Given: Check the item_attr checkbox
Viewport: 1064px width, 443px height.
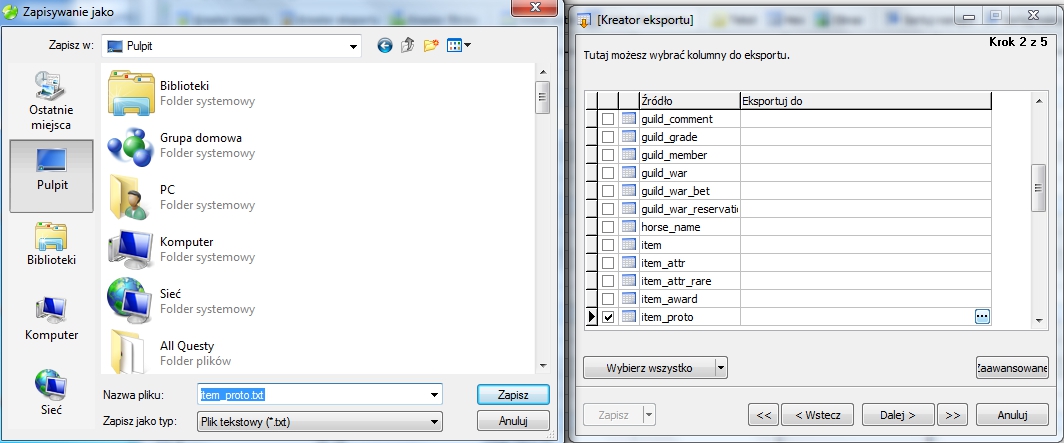Looking at the screenshot, I should point(608,263).
